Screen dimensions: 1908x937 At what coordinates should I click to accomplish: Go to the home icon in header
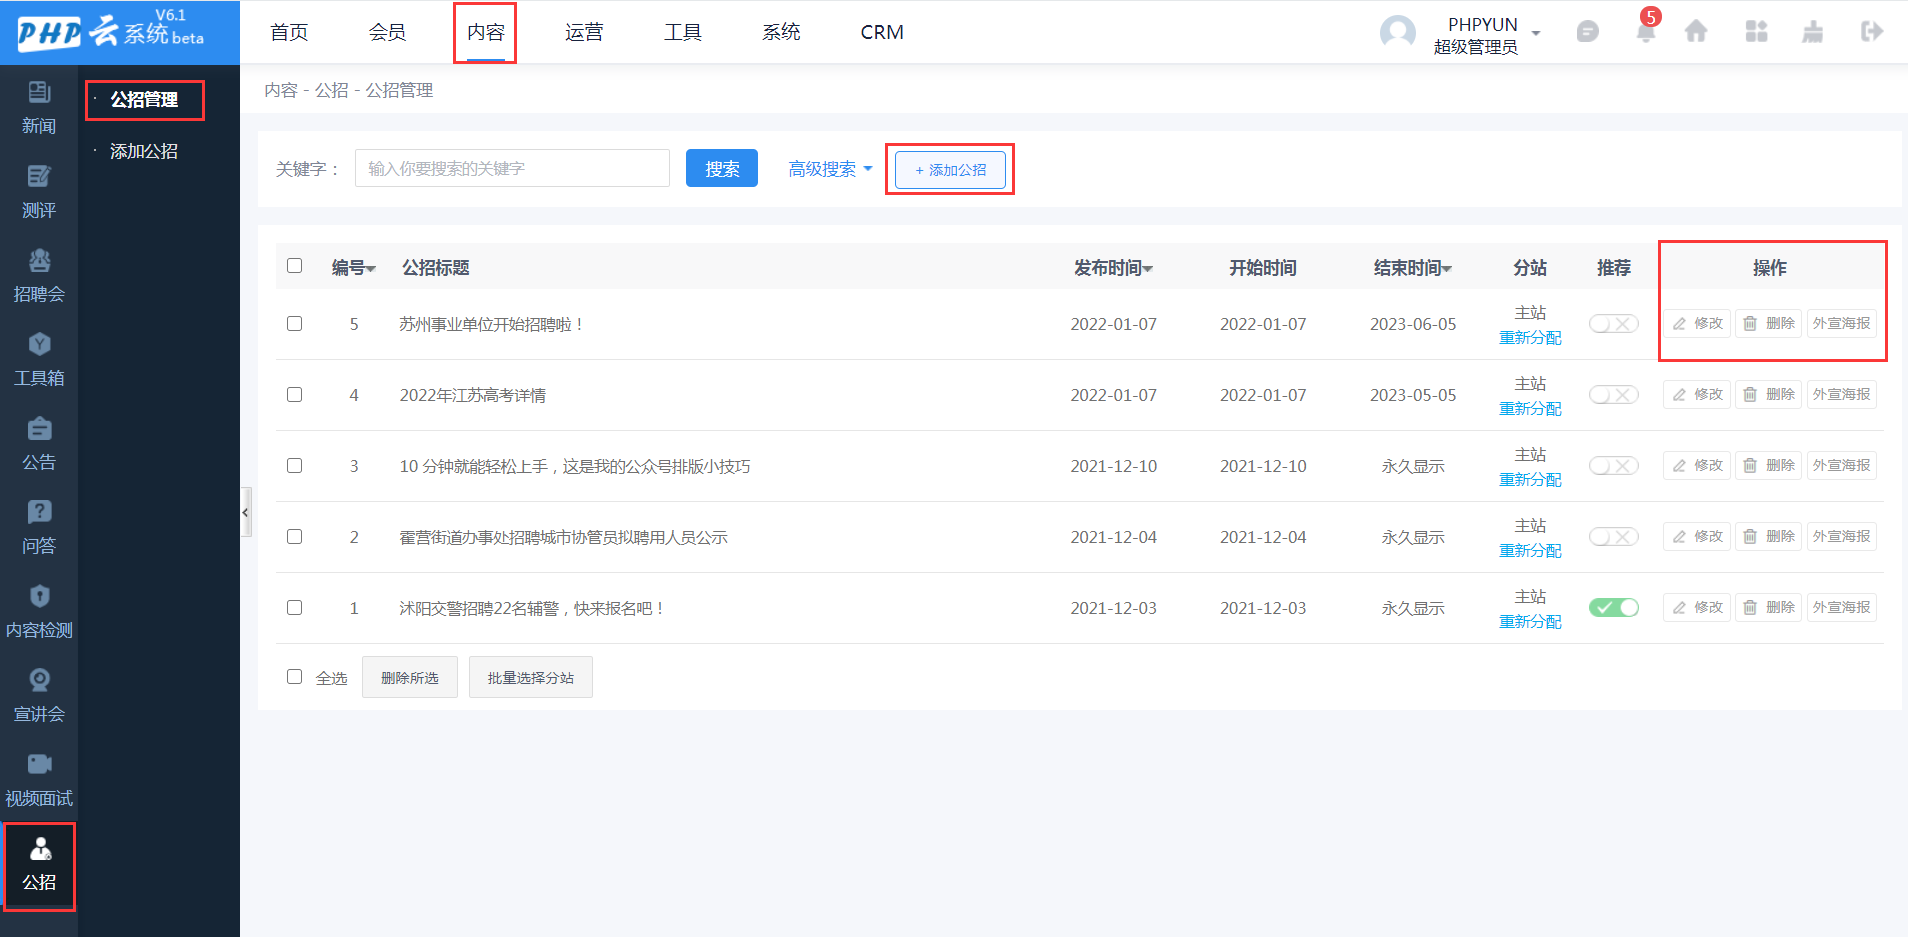1696,32
